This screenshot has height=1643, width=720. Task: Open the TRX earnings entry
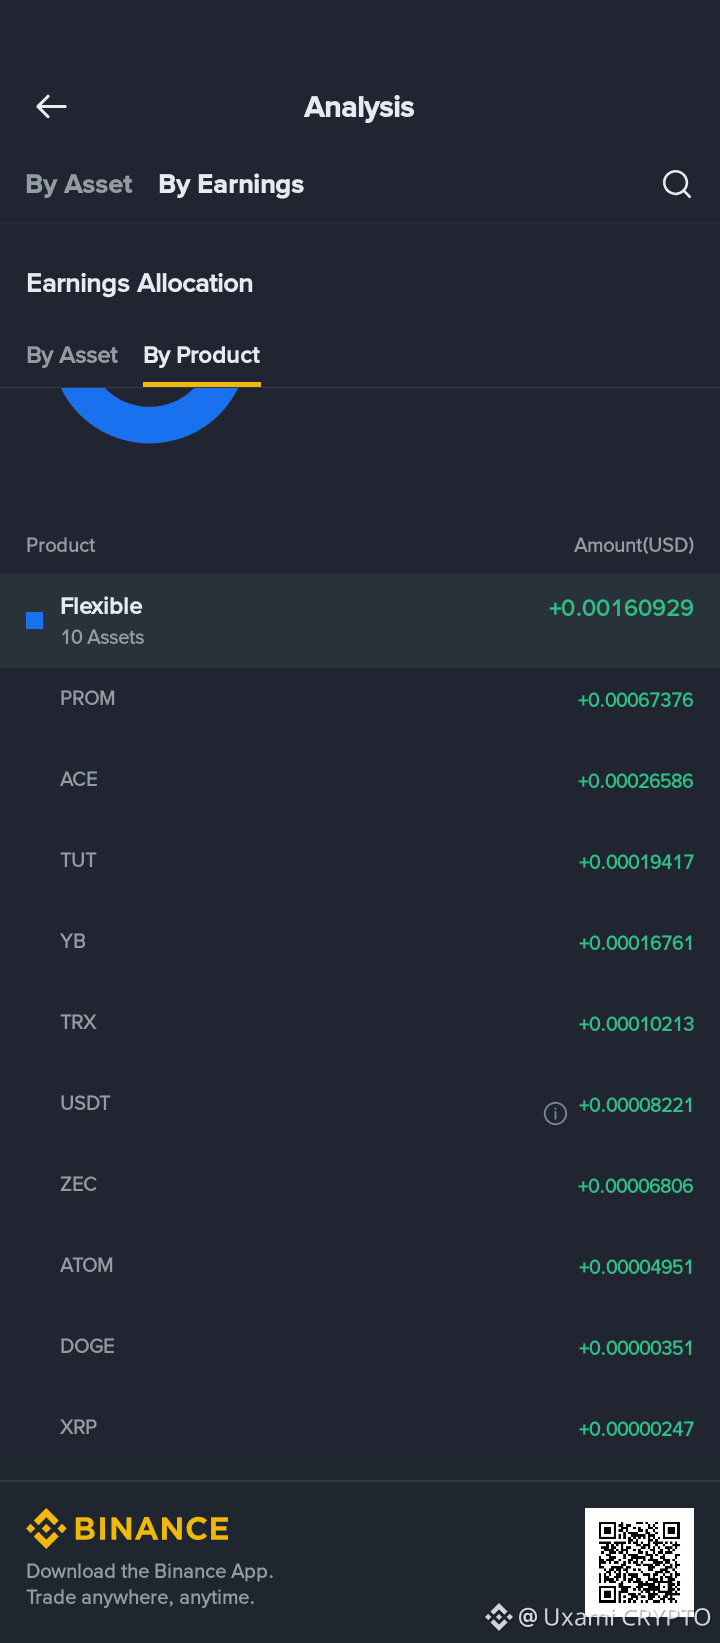[x=360, y=1023]
